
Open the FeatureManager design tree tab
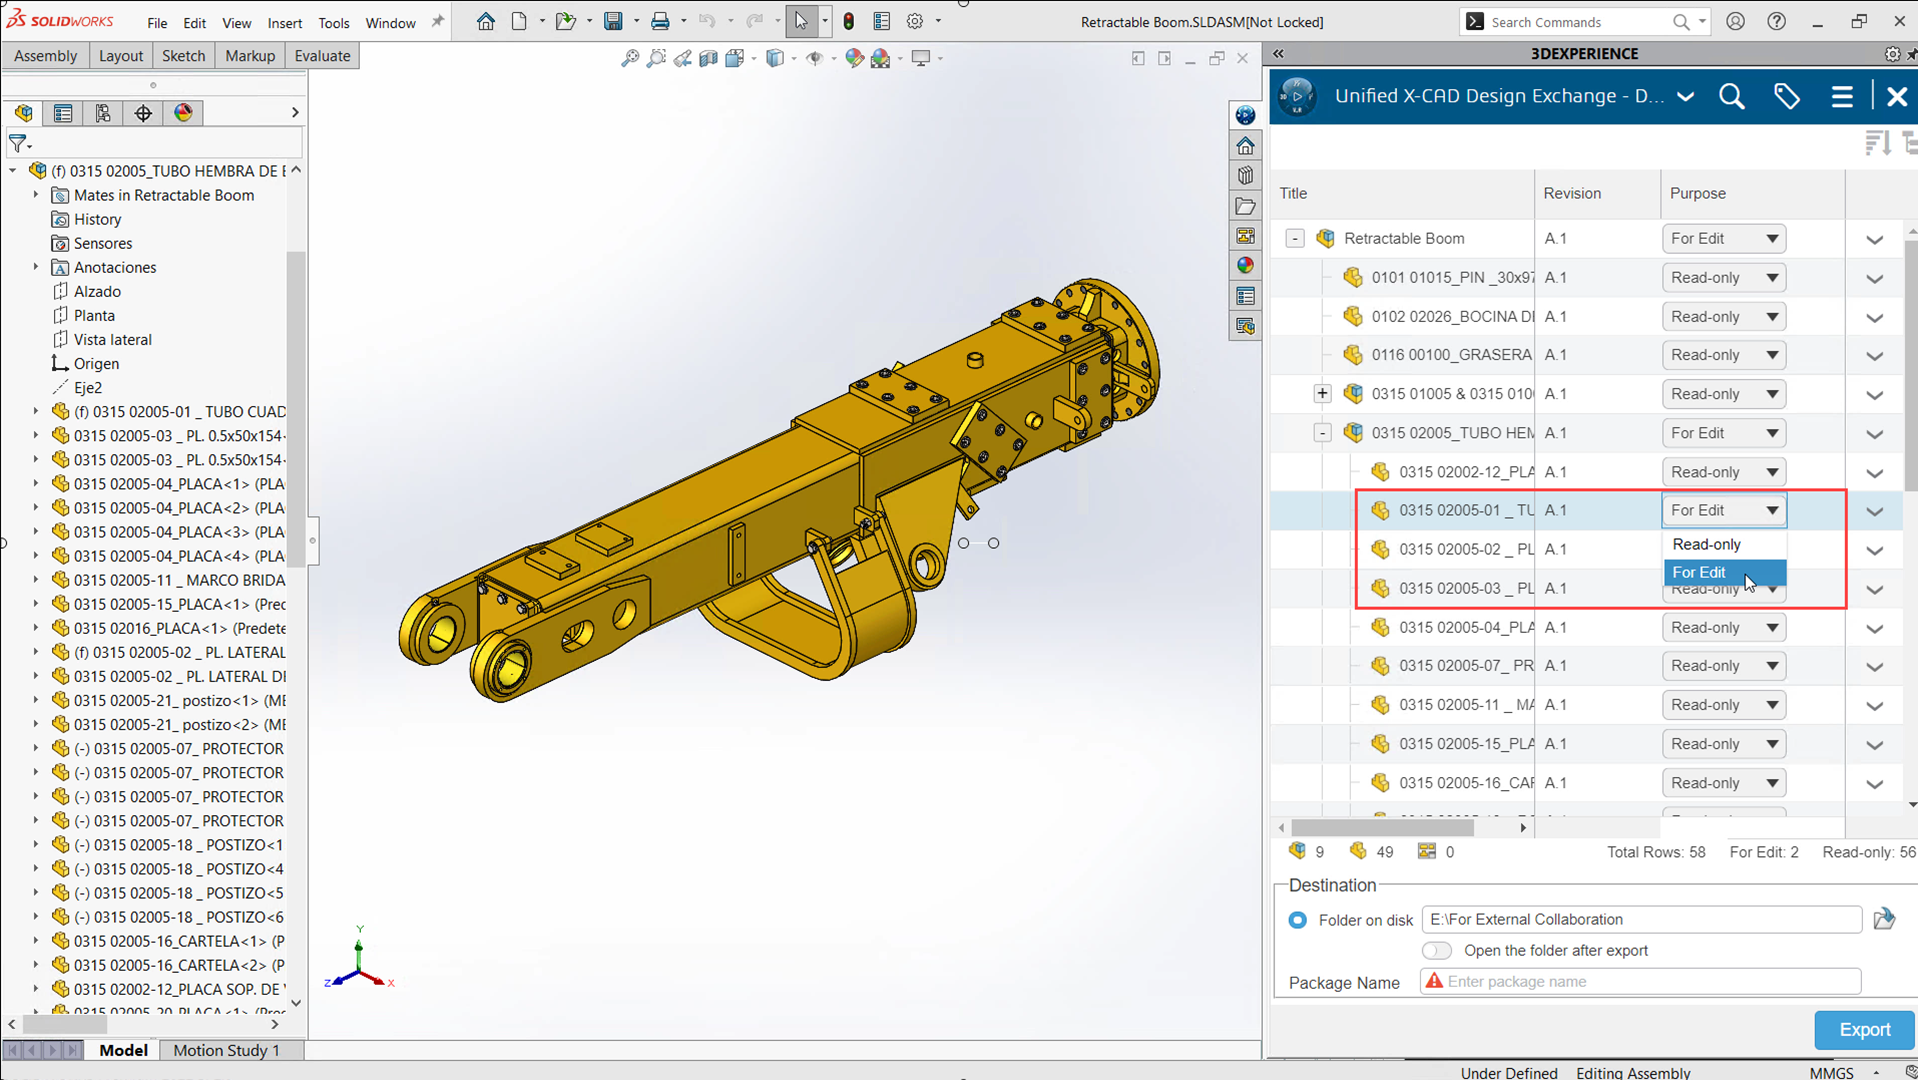[x=23, y=113]
